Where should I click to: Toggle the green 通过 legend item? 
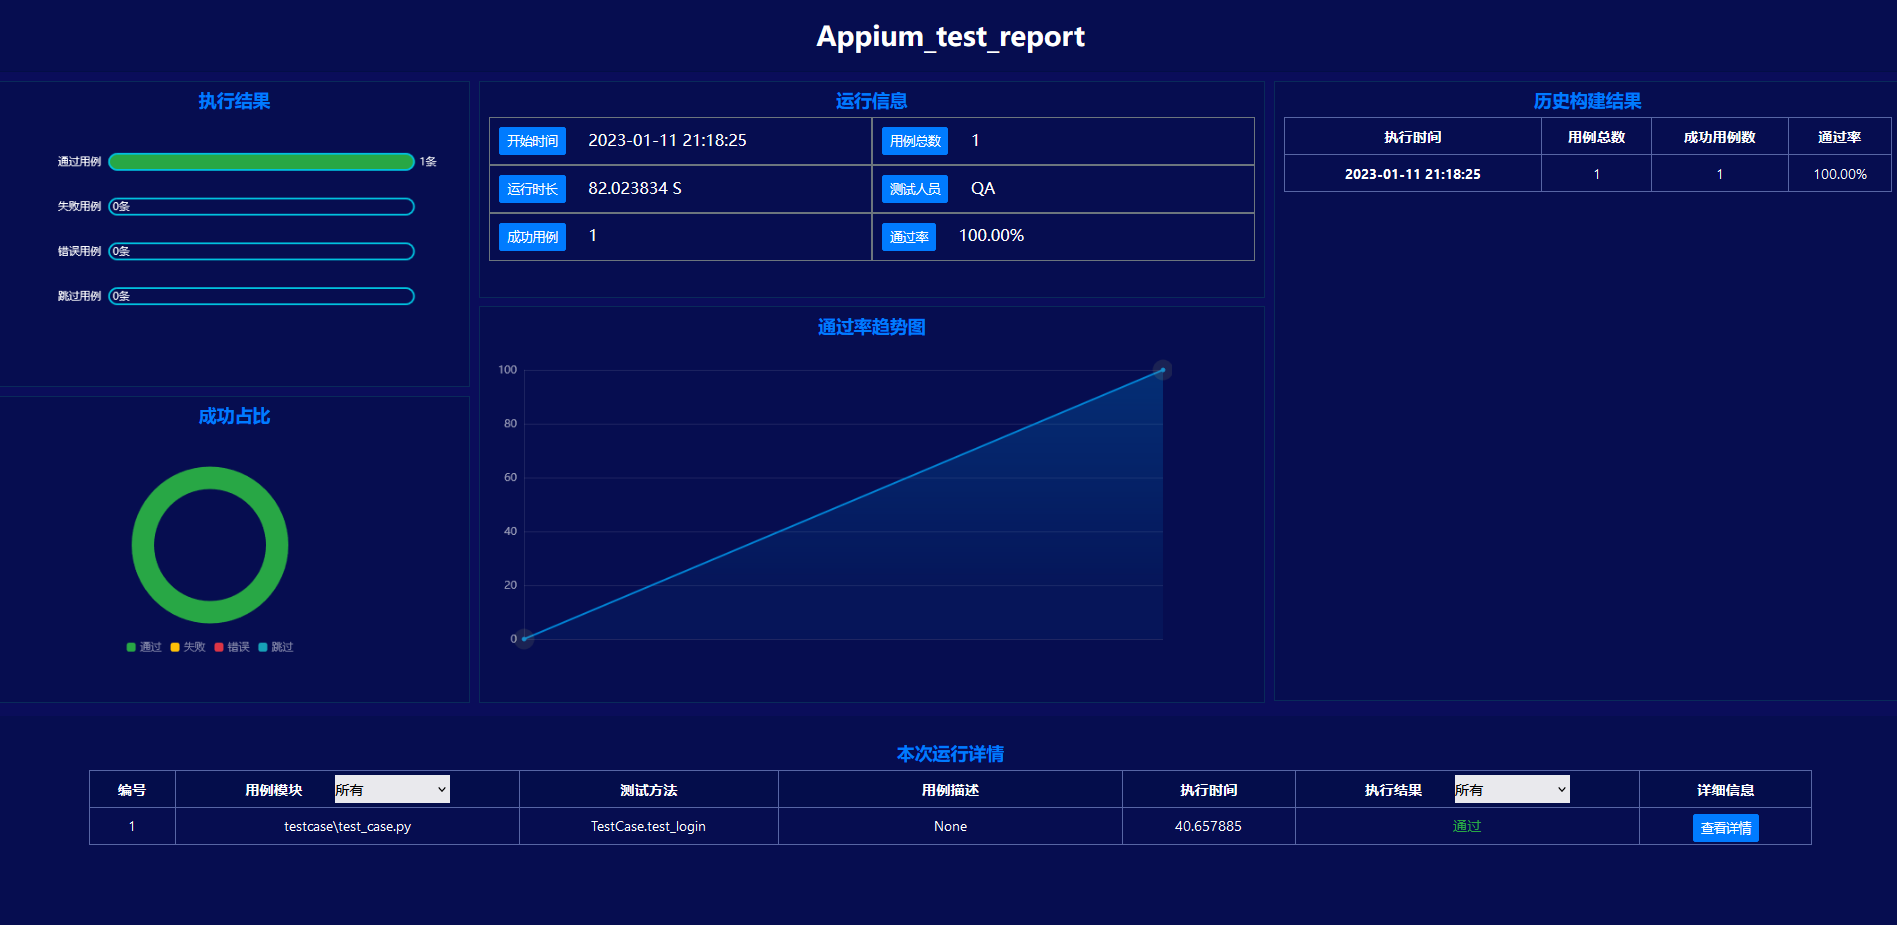click(144, 647)
